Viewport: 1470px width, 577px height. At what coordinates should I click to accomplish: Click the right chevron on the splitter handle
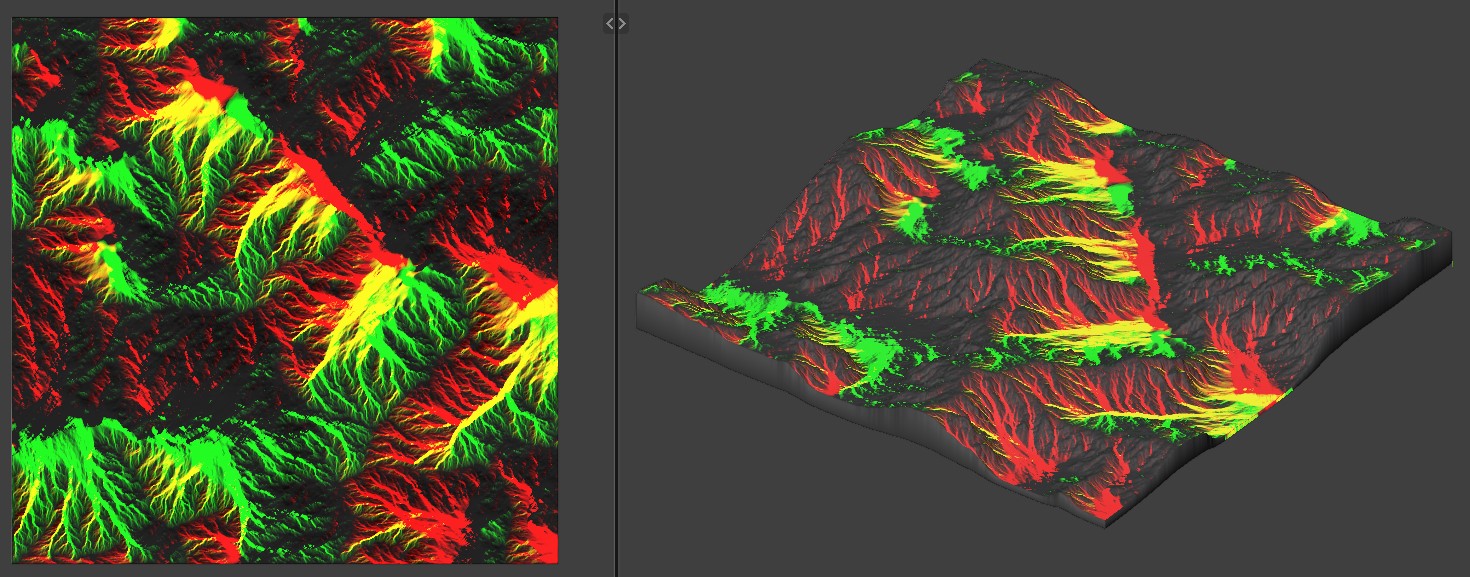pos(622,23)
